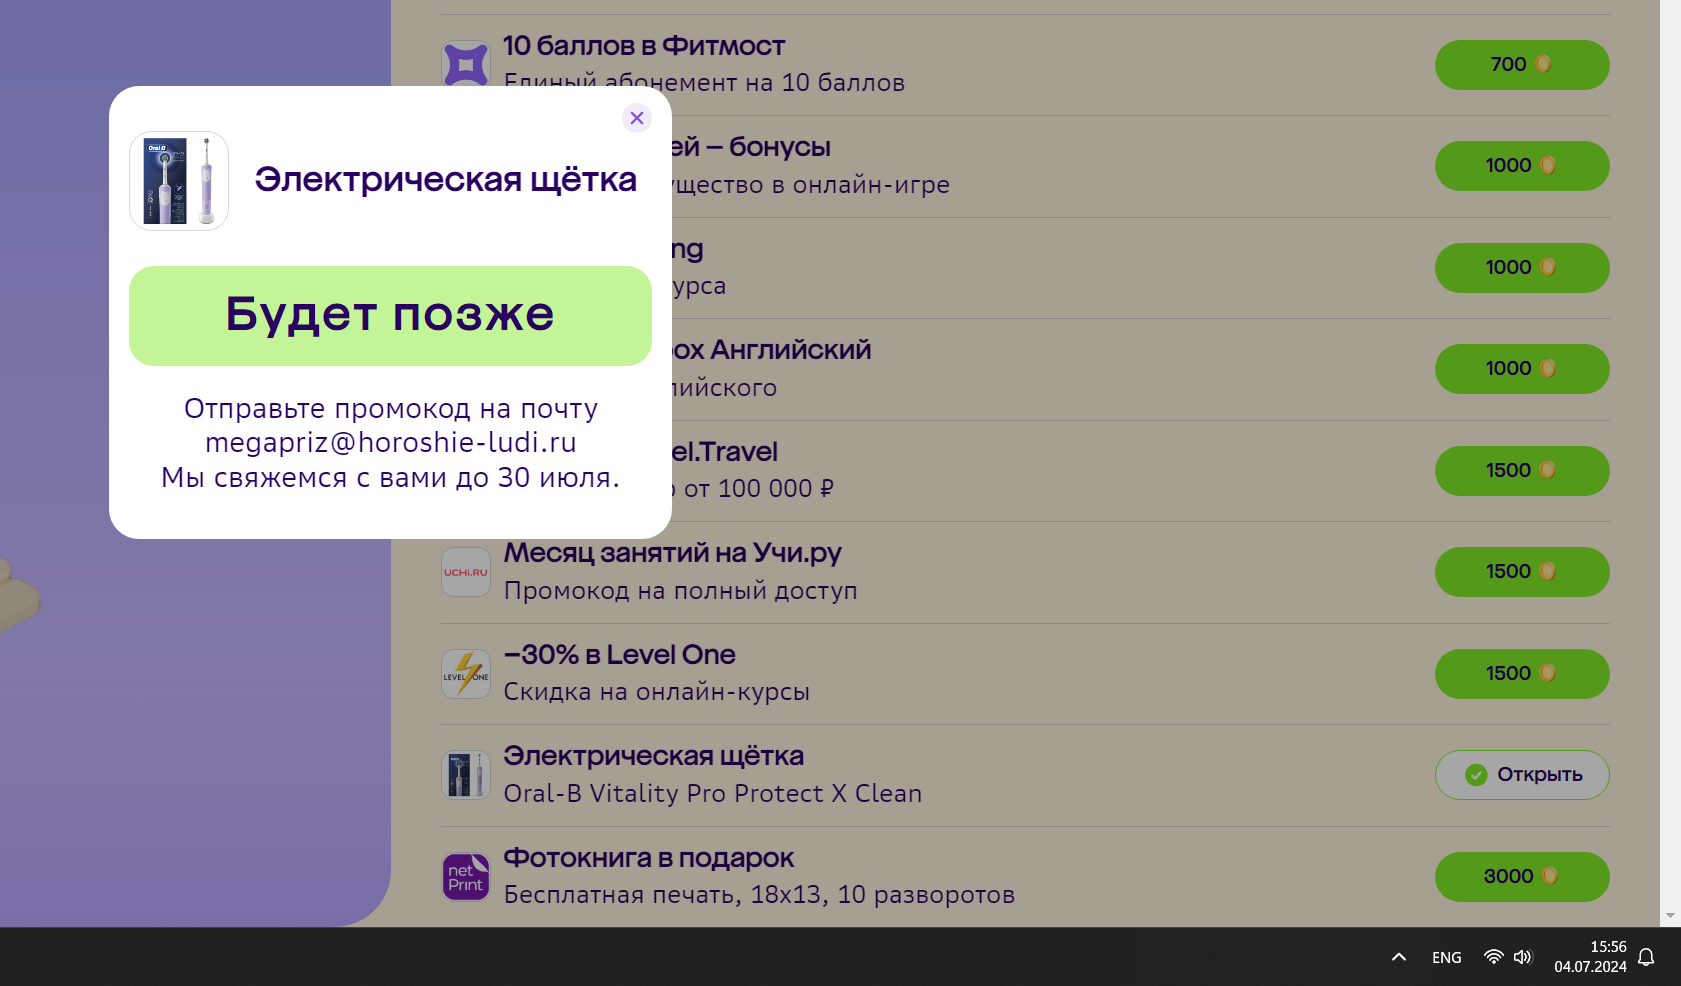This screenshot has height=986, width=1681.
Task: Click the Level One lightning logo icon
Action: (x=466, y=674)
